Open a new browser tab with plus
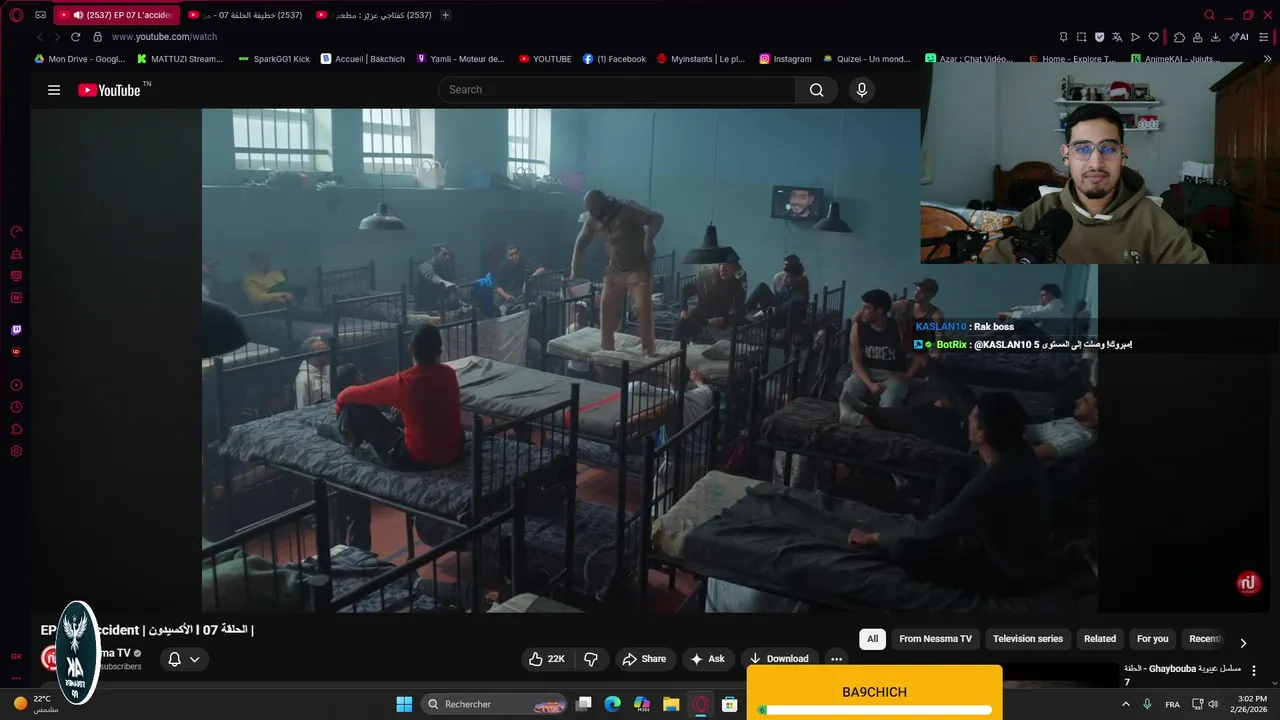The width and height of the screenshot is (1280, 720). tap(446, 15)
